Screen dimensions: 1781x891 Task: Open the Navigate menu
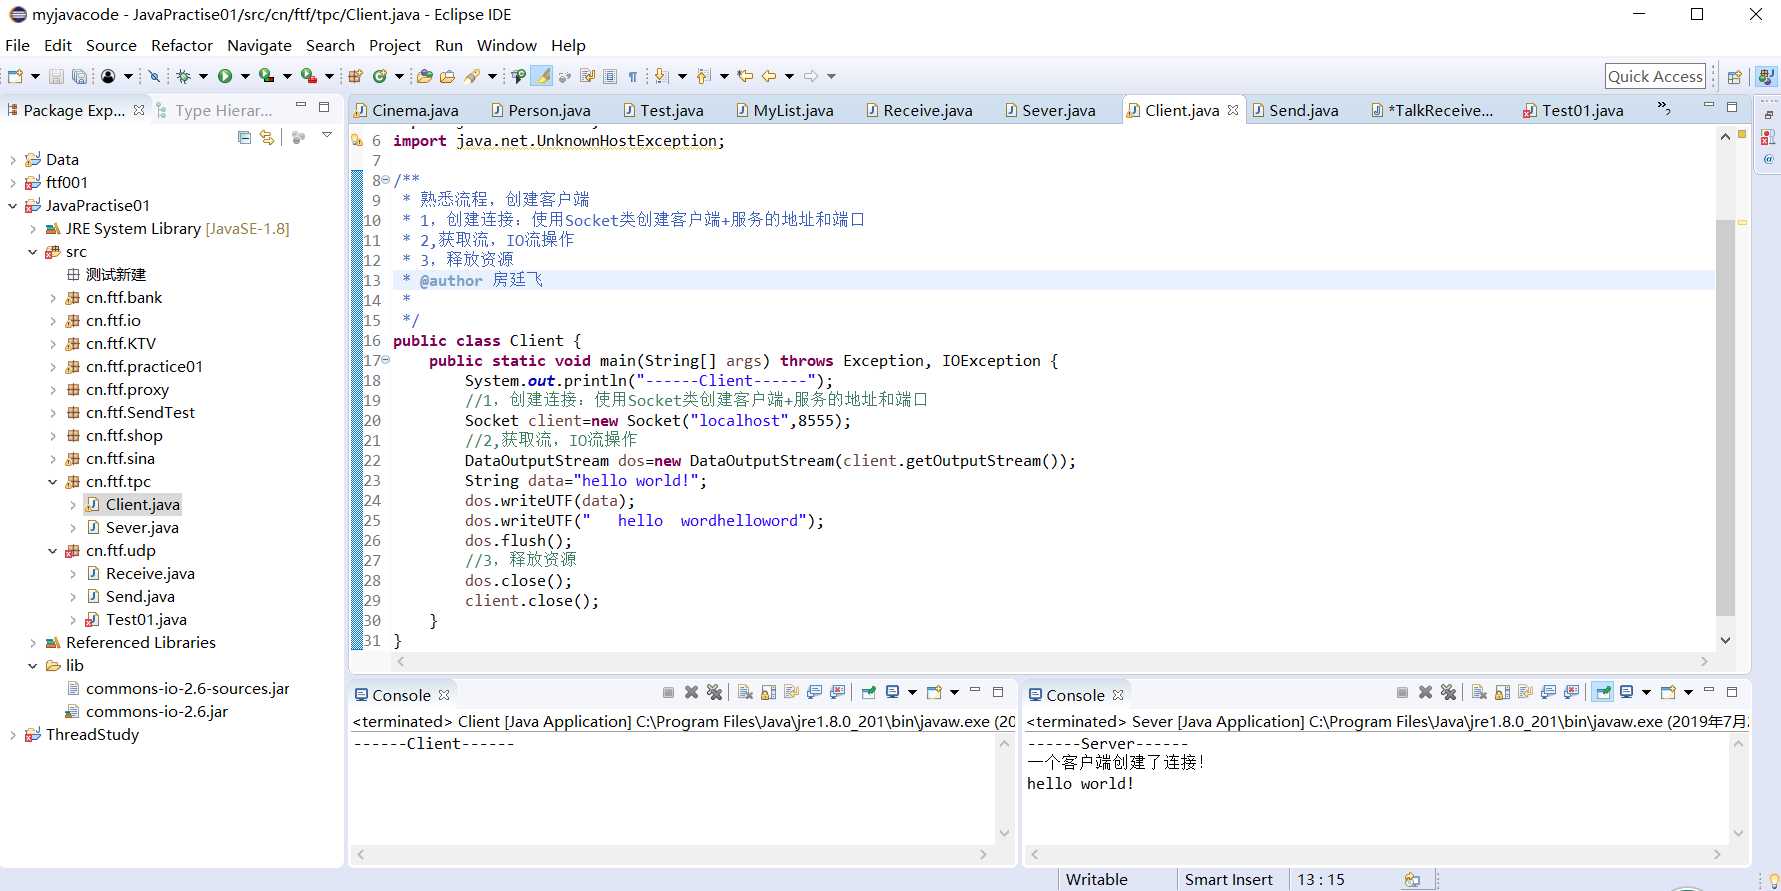[x=259, y=46]
